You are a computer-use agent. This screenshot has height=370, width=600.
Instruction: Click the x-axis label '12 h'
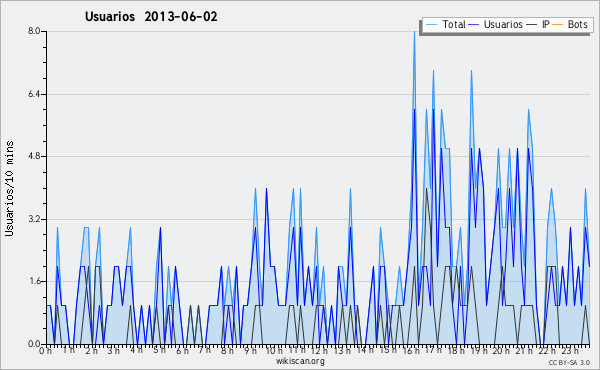click(x=320, y=351)
